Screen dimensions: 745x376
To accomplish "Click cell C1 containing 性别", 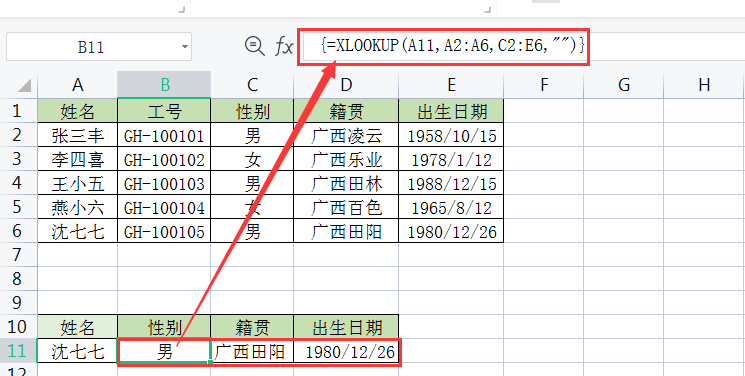I will (252, 111).
